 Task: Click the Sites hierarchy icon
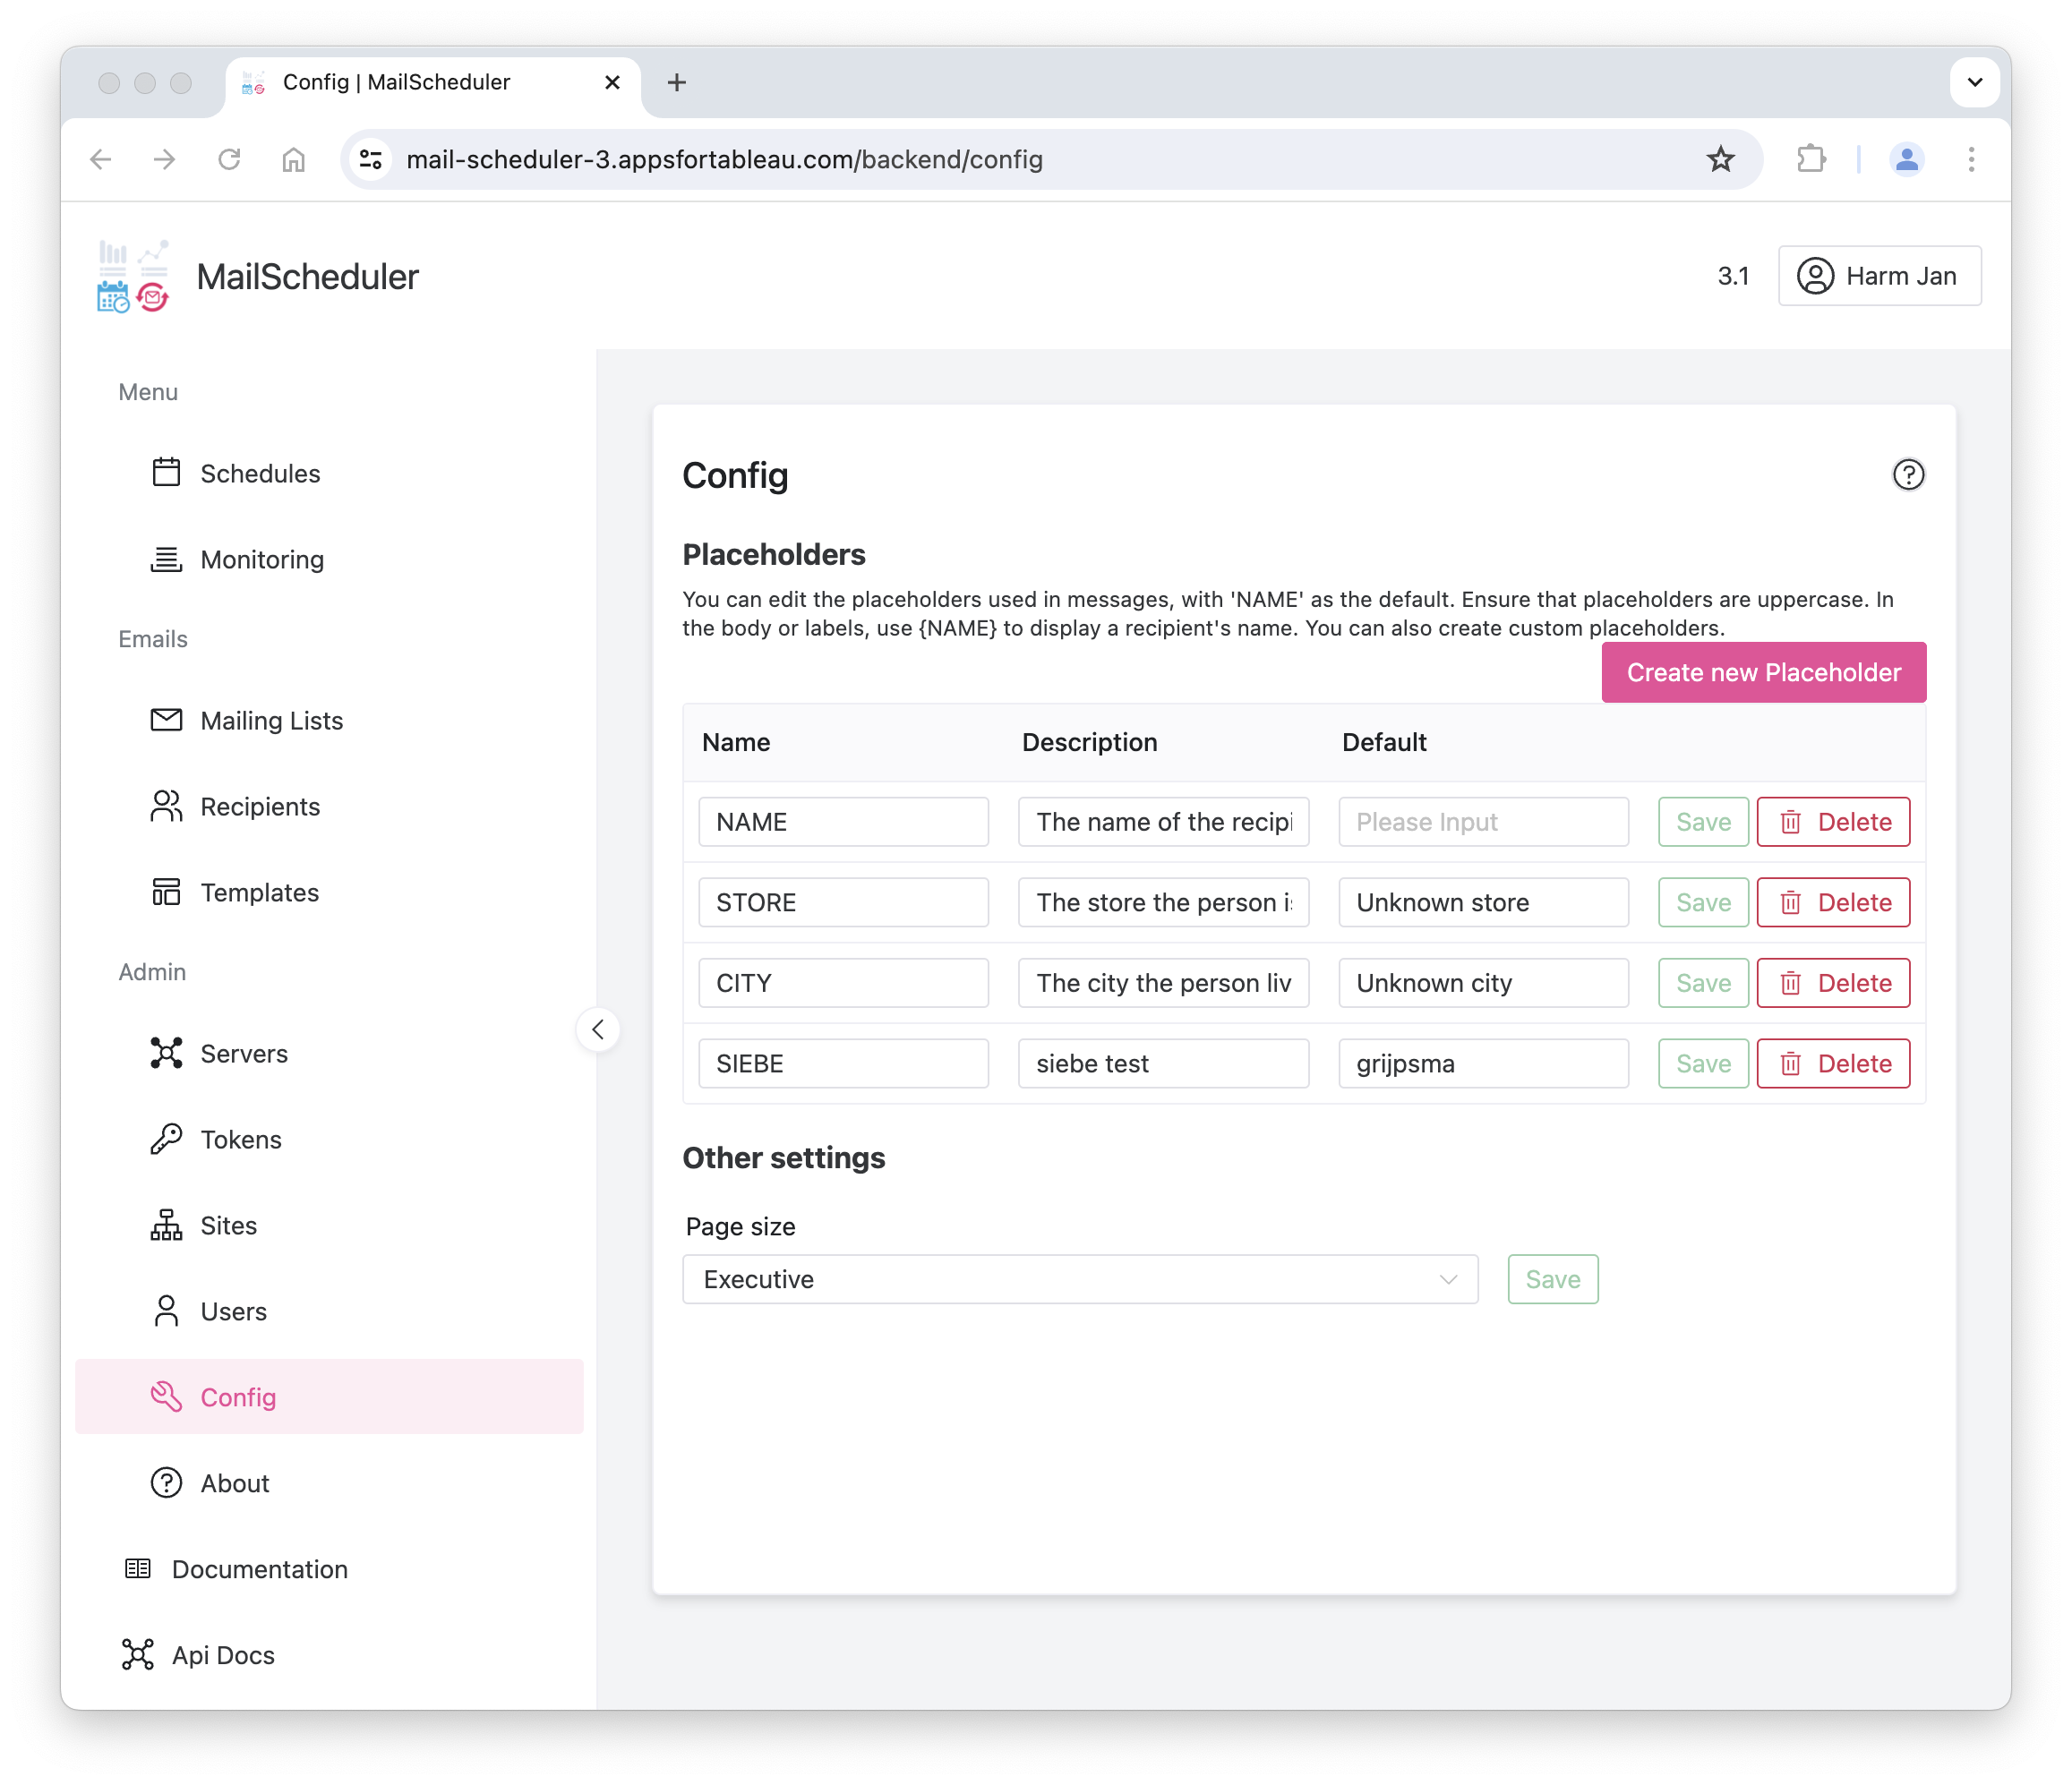(166, 1225)
